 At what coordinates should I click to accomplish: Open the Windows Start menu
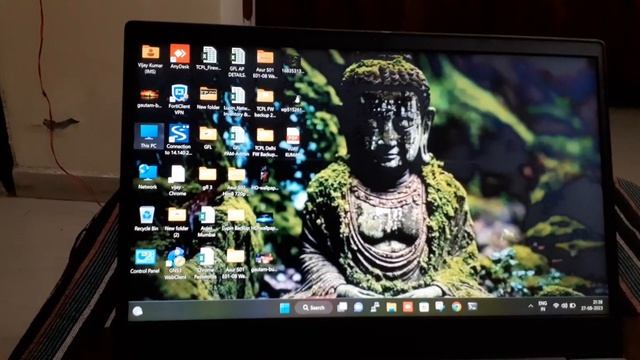[x=285, y=308]
